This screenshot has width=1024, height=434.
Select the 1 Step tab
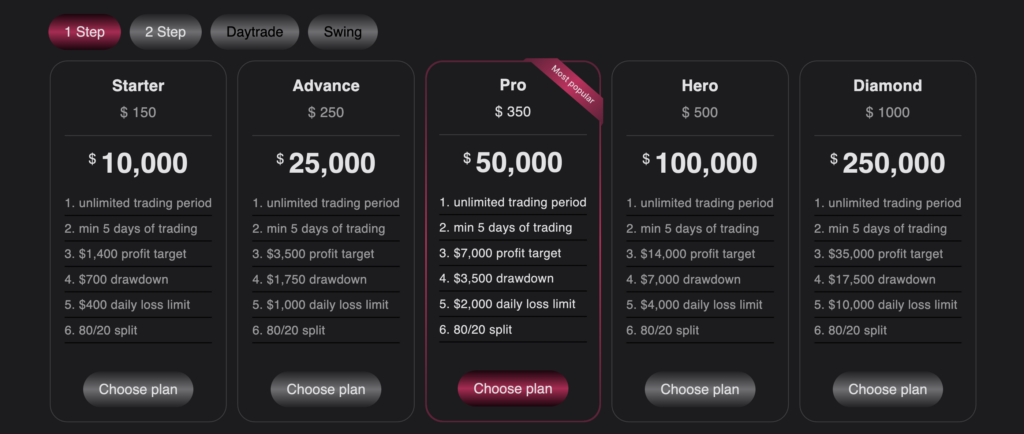[85, 32]
